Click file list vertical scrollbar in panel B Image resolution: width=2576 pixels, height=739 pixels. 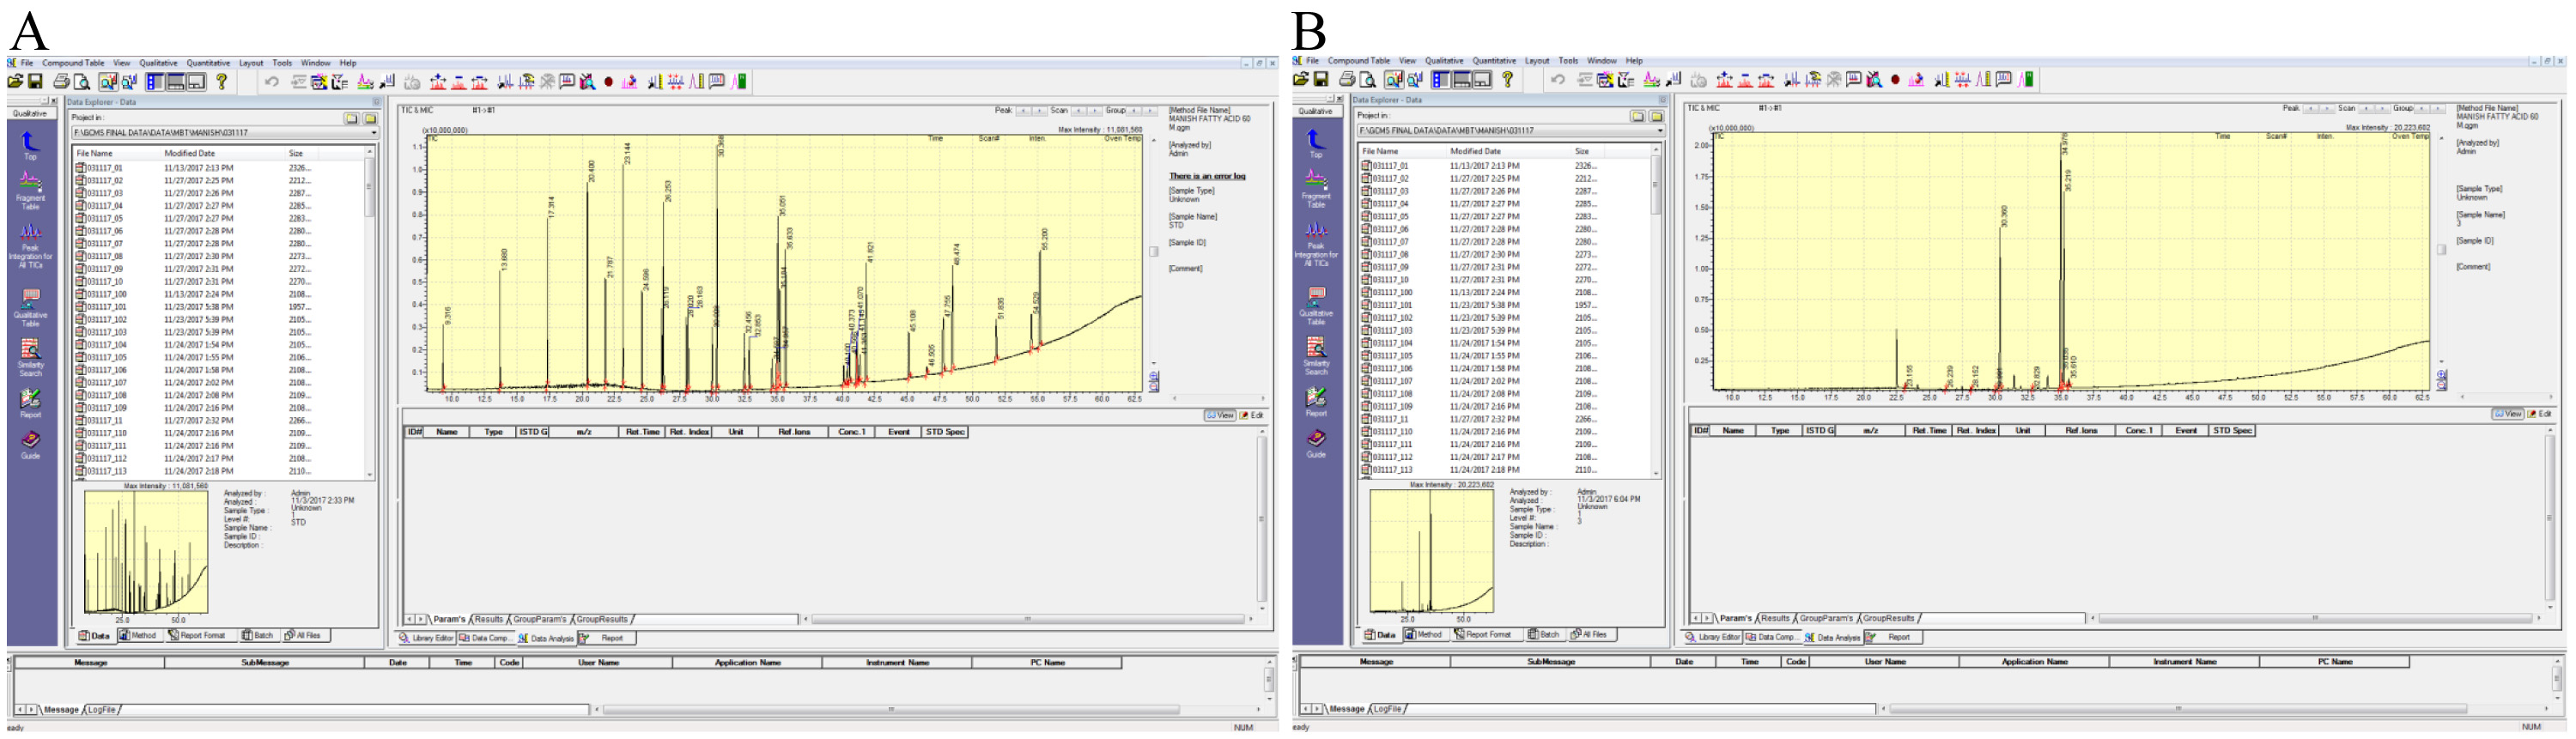(x=1656, y=312)
